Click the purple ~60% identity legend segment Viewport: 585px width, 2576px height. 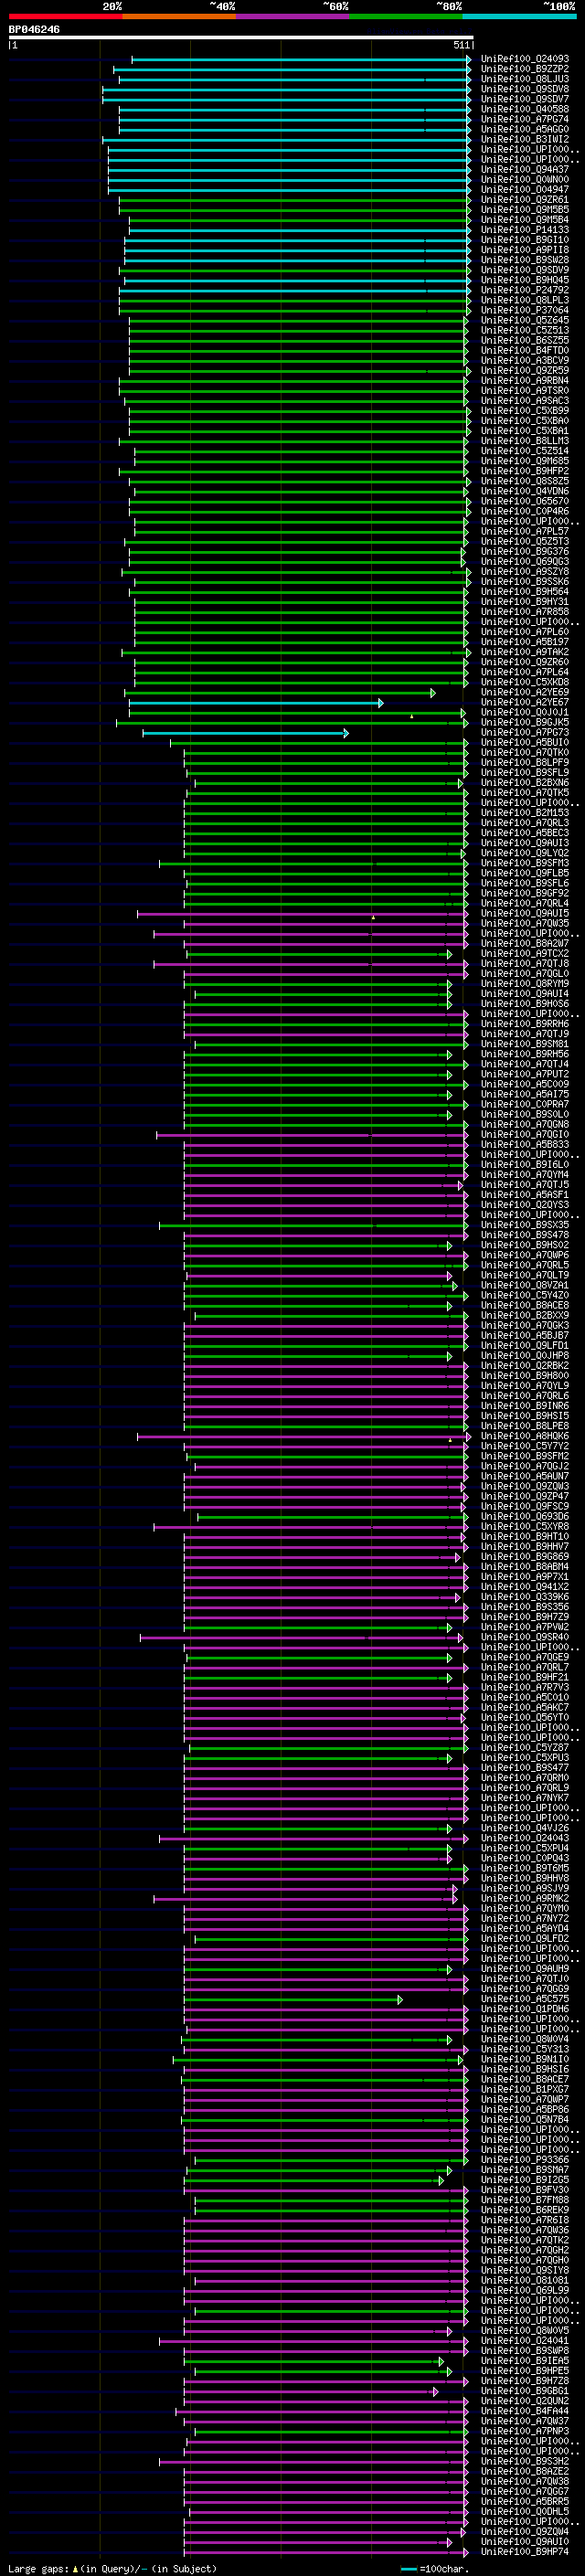293,16
